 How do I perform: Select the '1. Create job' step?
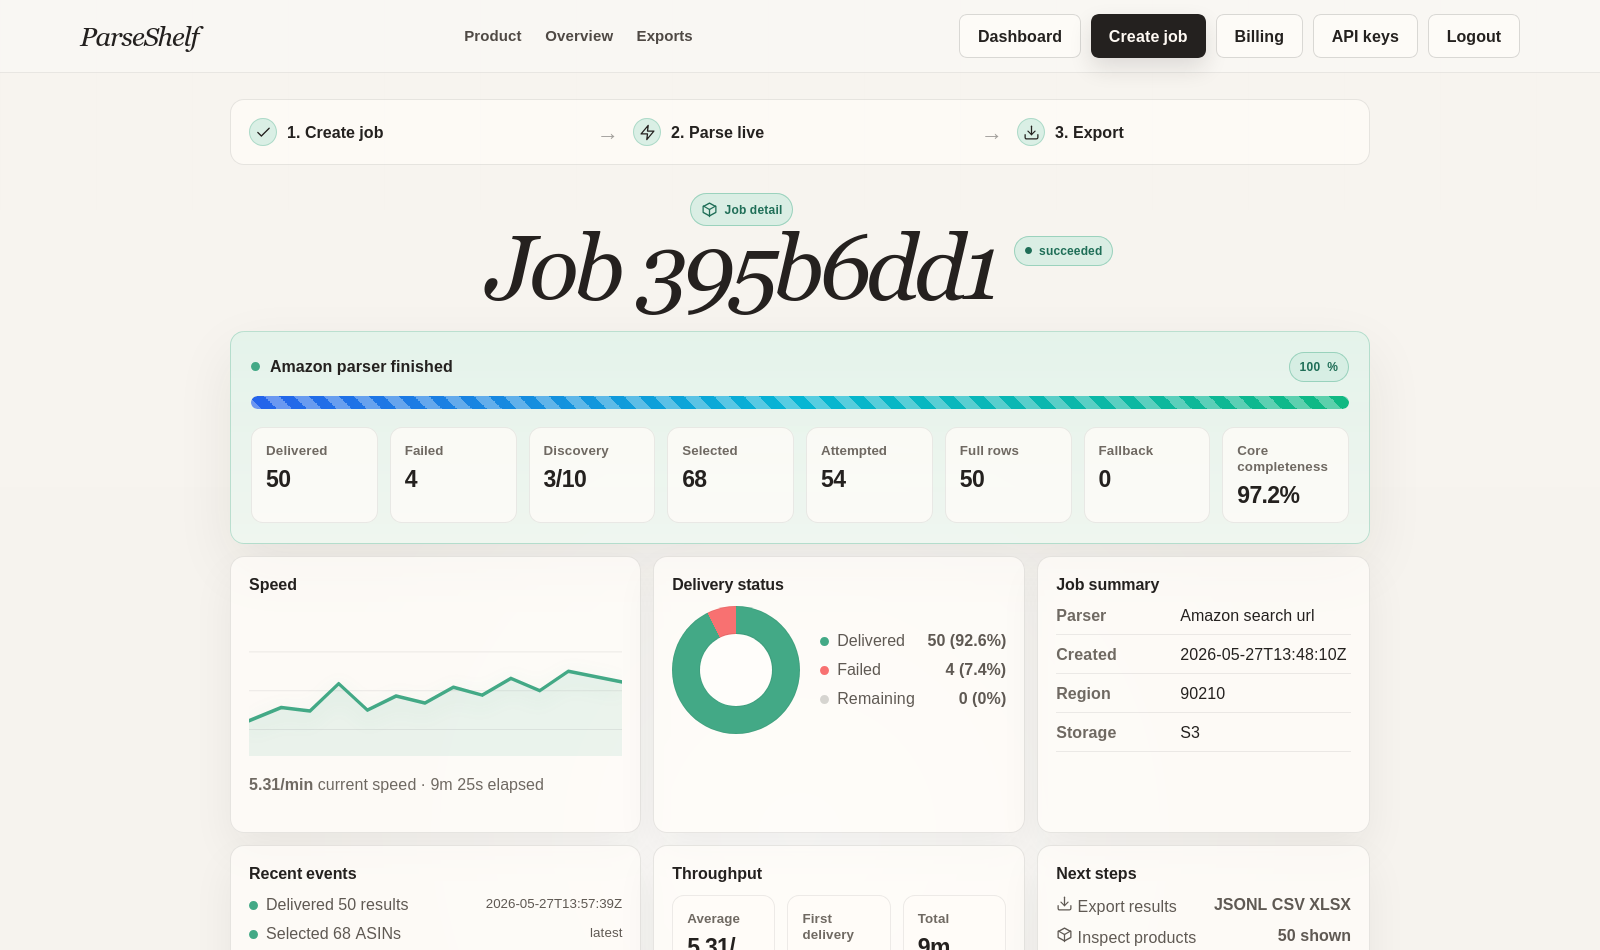[x=335, y=132]
